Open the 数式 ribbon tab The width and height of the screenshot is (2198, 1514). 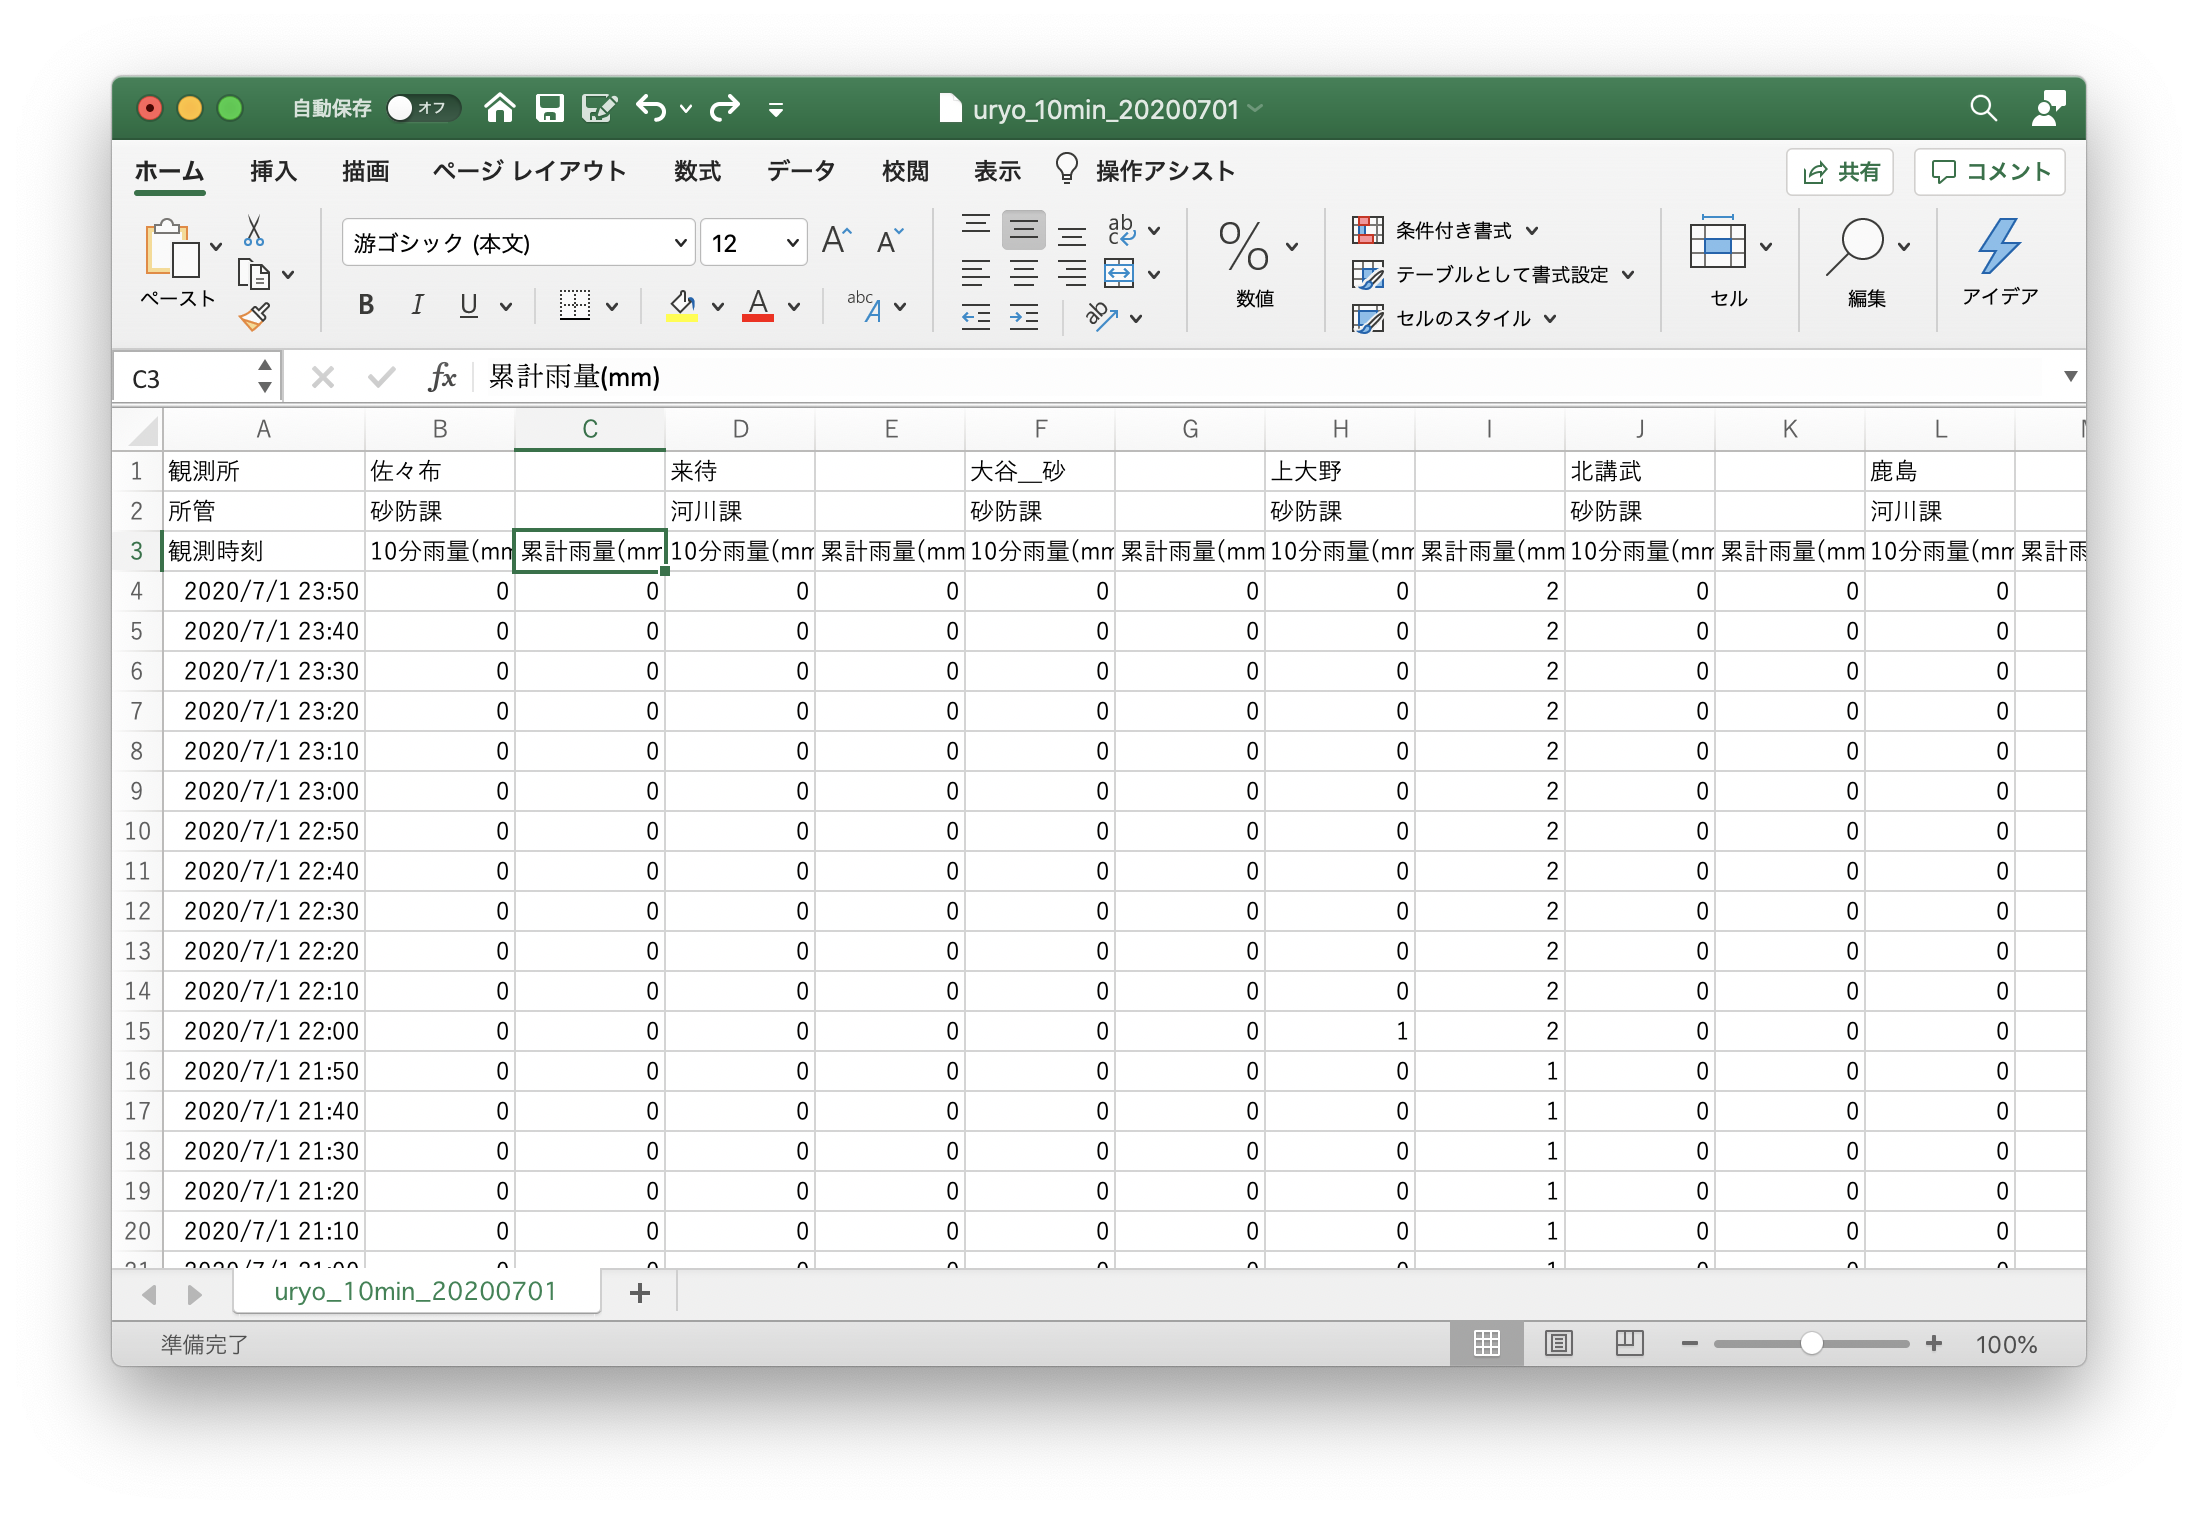(697, 171)
